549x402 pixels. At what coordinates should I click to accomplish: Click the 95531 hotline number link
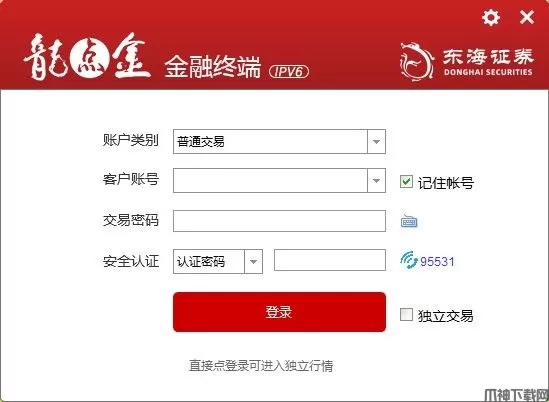pos(437,262)
